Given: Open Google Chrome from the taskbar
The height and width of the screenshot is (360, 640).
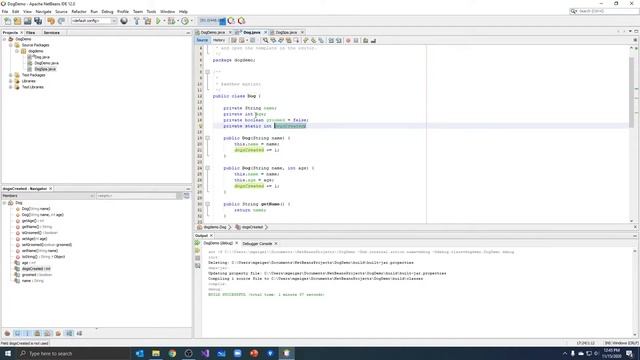Looking at the screenshot, I should tap(172, 353).
